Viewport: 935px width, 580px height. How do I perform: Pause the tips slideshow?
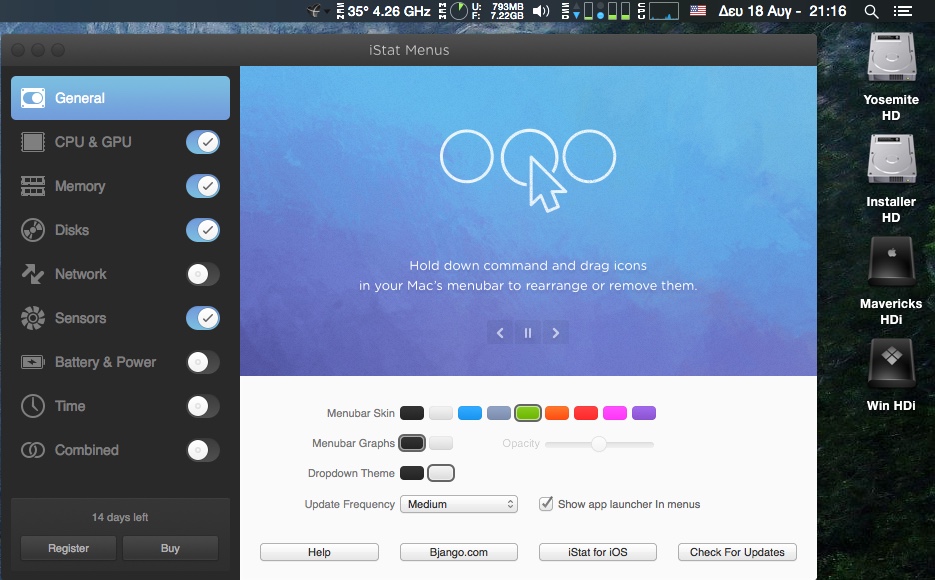coord(528,333)
